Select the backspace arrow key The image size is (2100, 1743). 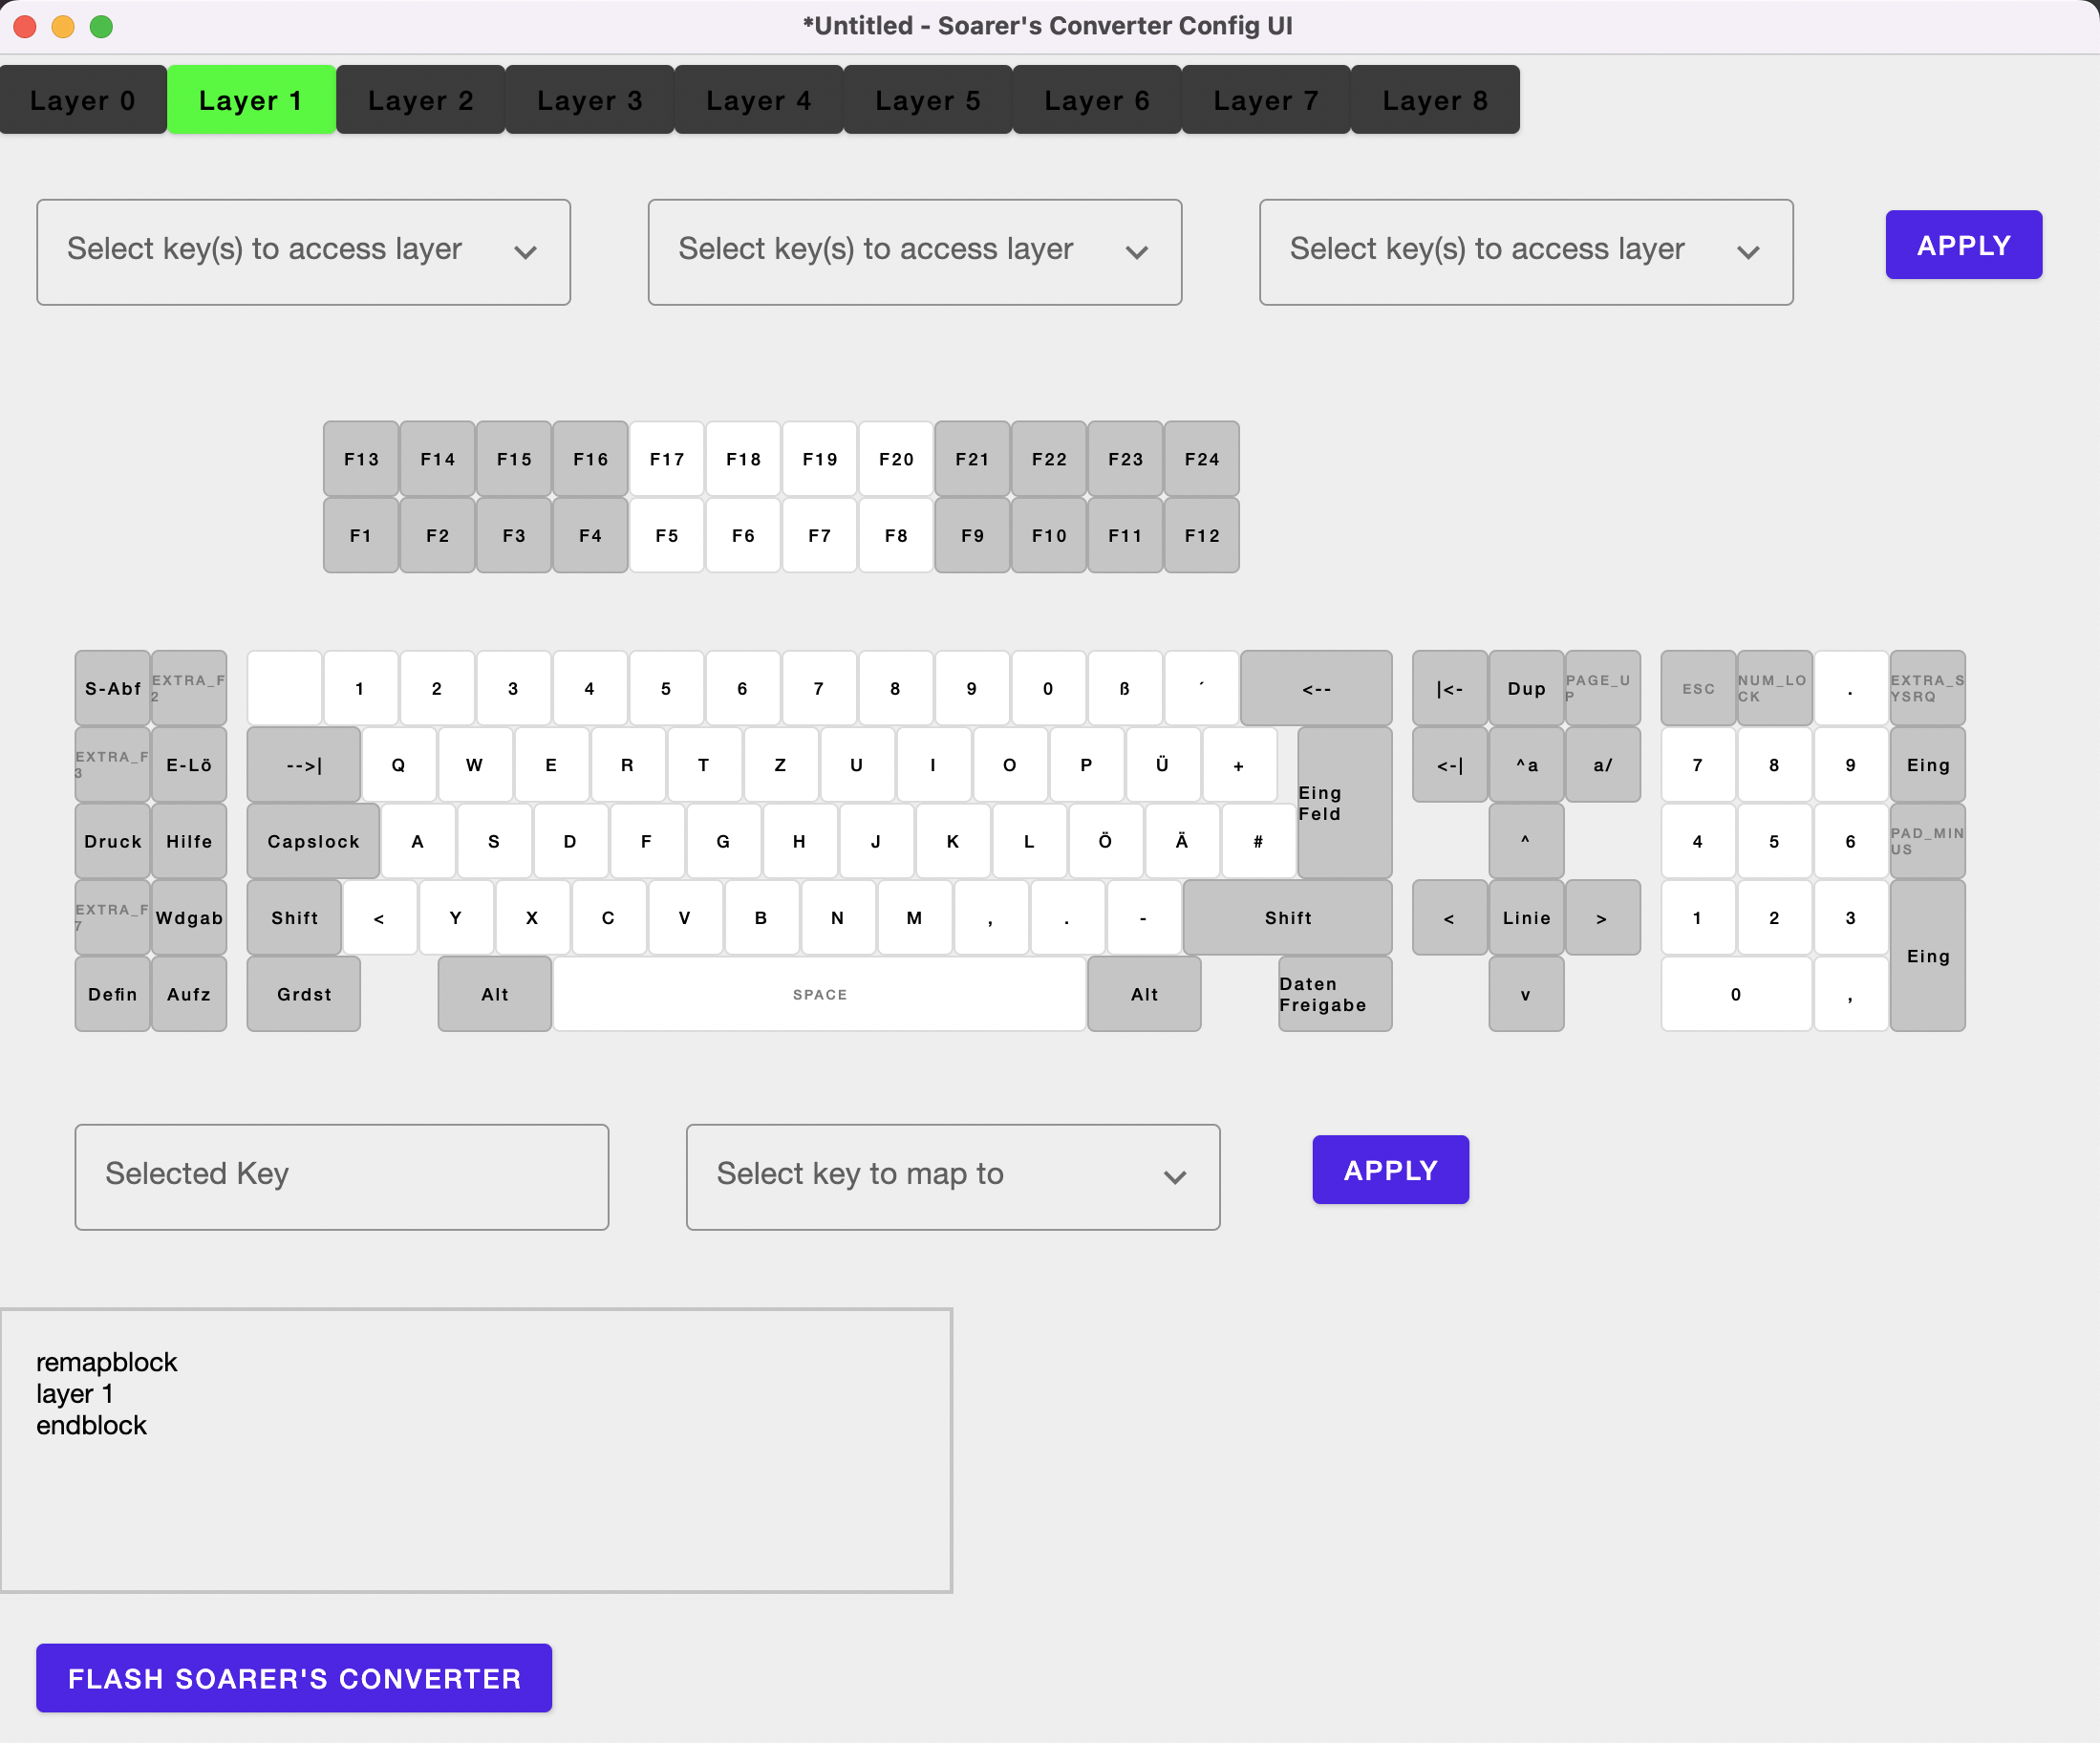(1316, 688)
